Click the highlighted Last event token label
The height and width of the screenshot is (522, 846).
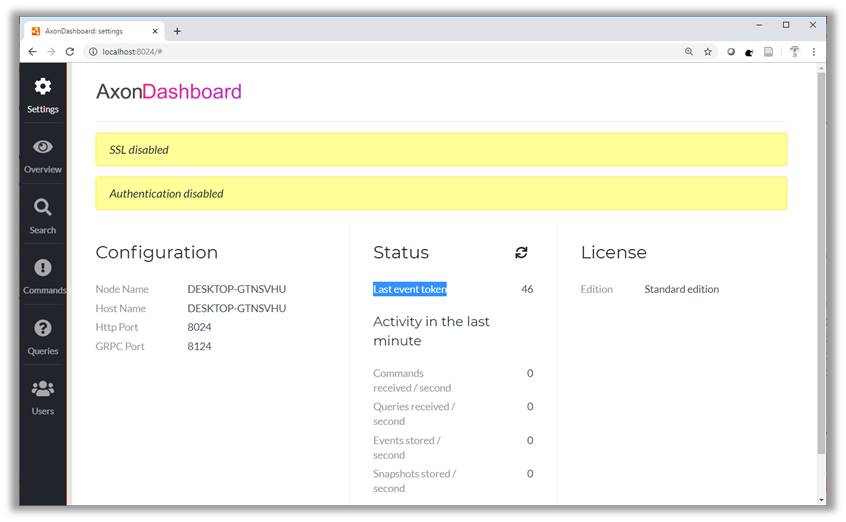pos(410,289)
